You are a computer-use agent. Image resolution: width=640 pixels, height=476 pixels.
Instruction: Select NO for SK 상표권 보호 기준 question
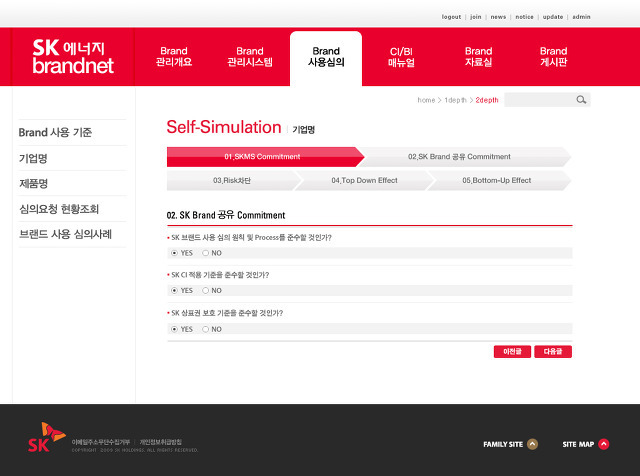click(205, 329)
